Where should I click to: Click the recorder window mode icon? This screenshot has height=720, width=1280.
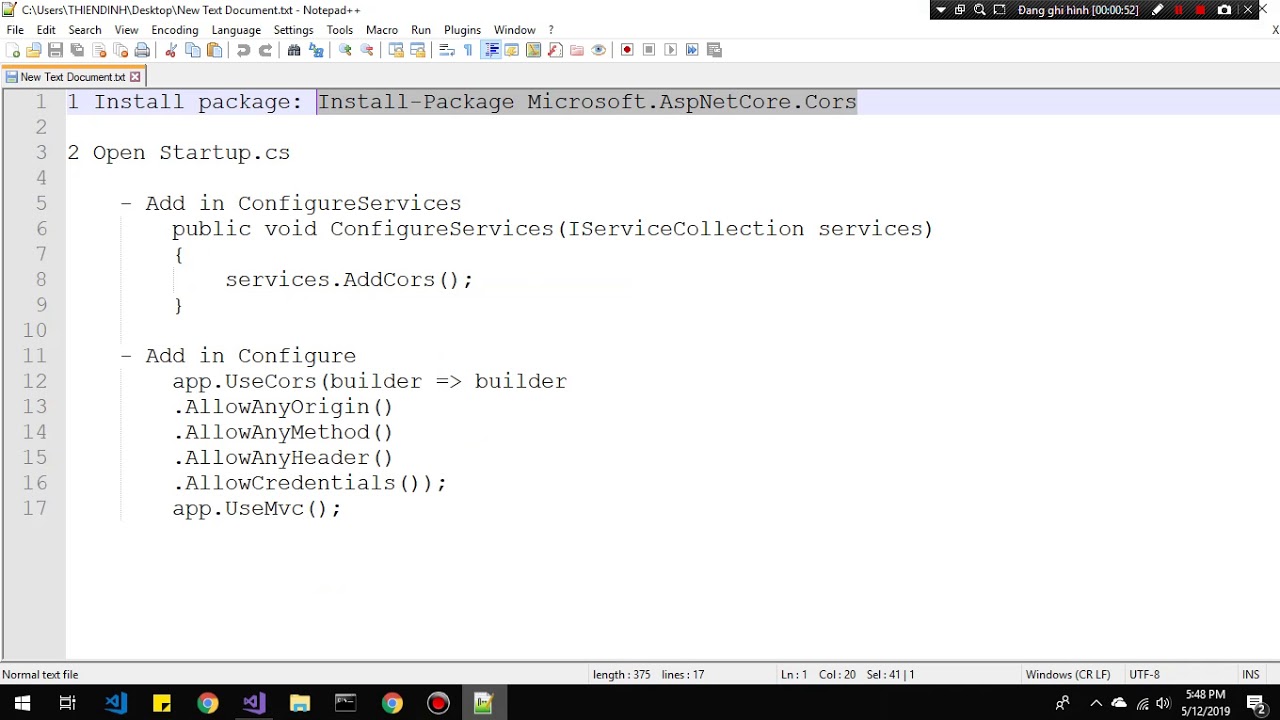pyautogui.click(x=960, y=10)
